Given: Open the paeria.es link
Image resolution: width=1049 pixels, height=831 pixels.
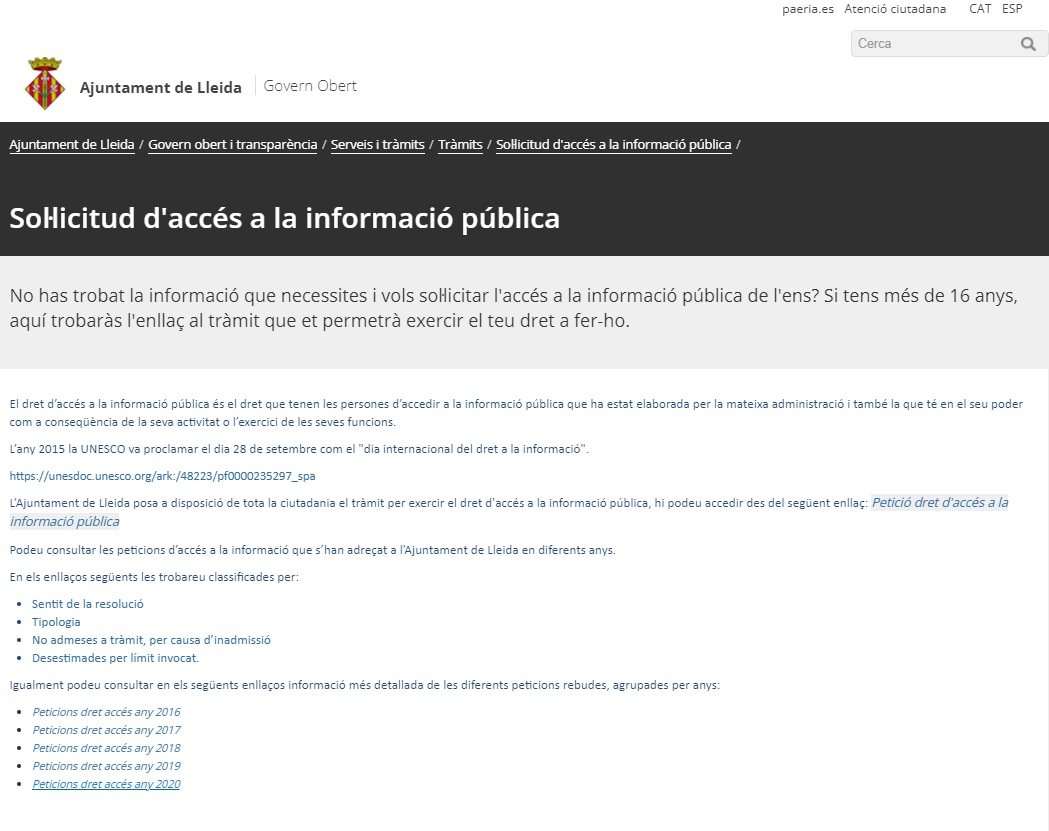Looking at the screenshot, I should pyautogui.click(x=808, y=9).
